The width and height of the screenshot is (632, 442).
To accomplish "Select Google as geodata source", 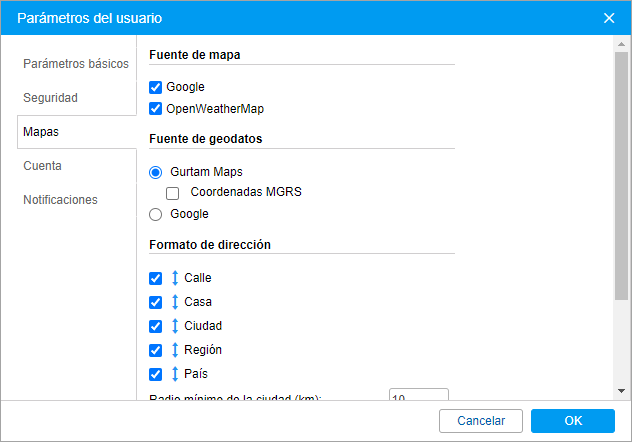I will tap(155, 214).
